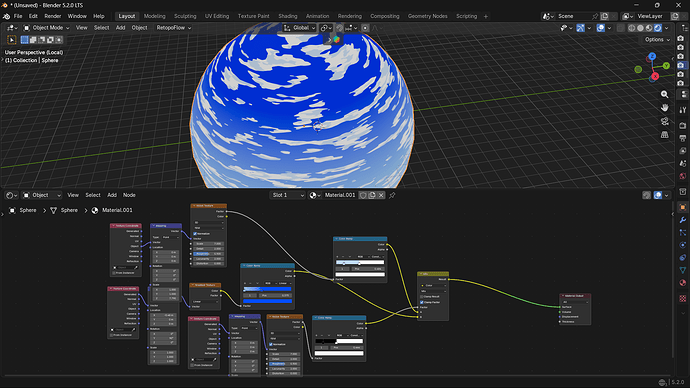The width and height of the screenshot is (690, 388).
Task: Switch to material preview shading
Action: coord(649,28)
